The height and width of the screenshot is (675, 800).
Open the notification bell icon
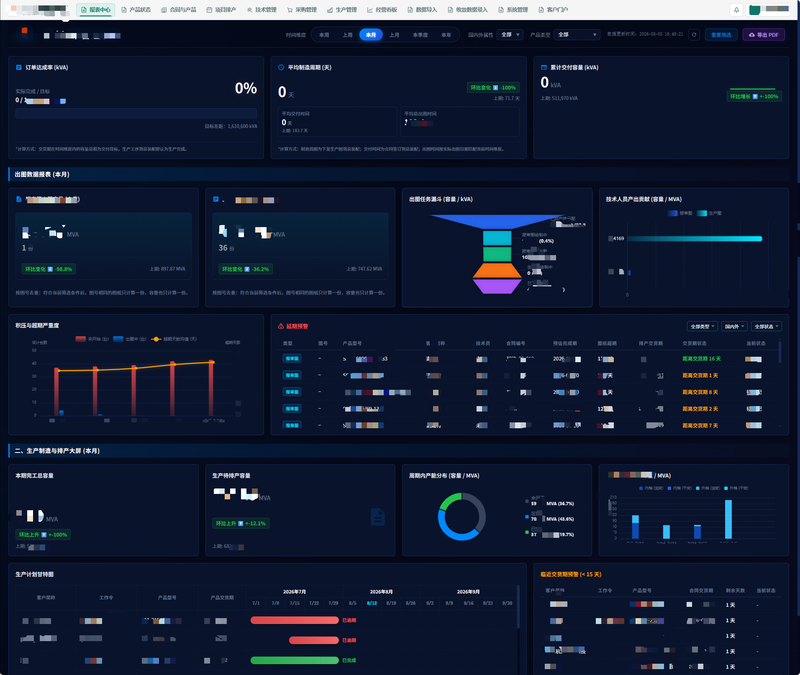coord(736,10)
